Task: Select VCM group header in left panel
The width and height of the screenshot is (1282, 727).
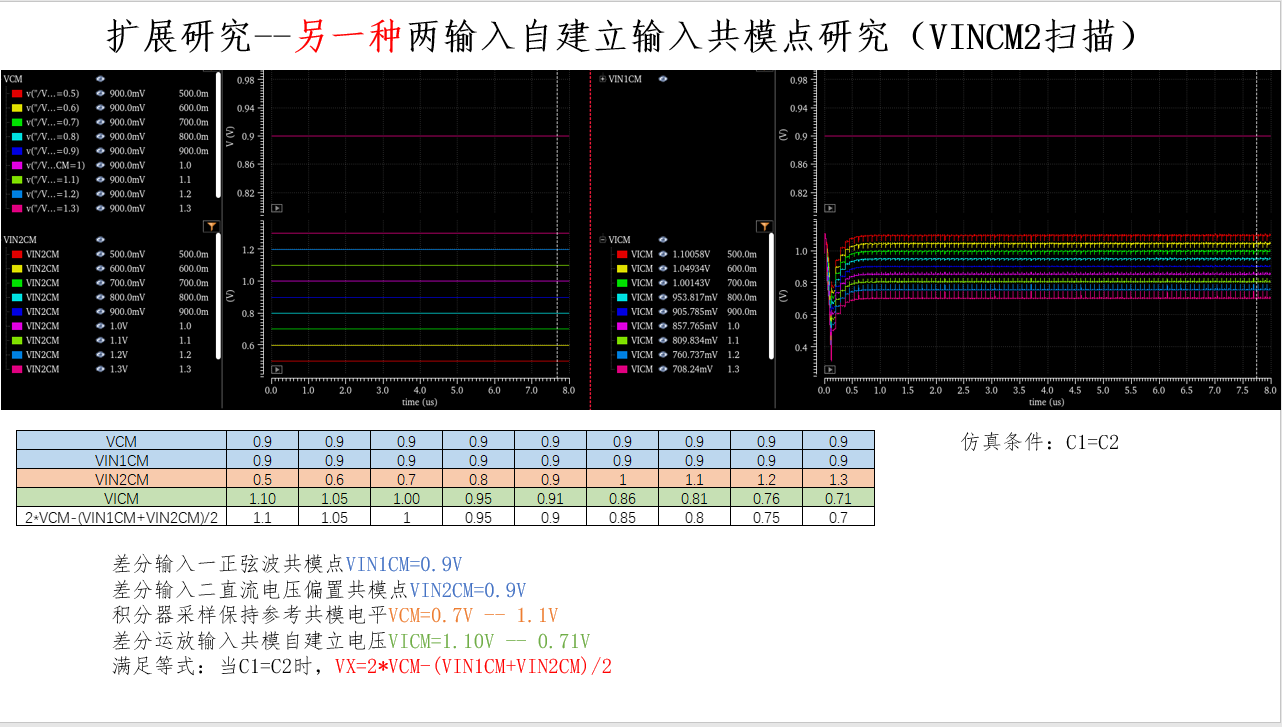Action: tap(13, 78)
